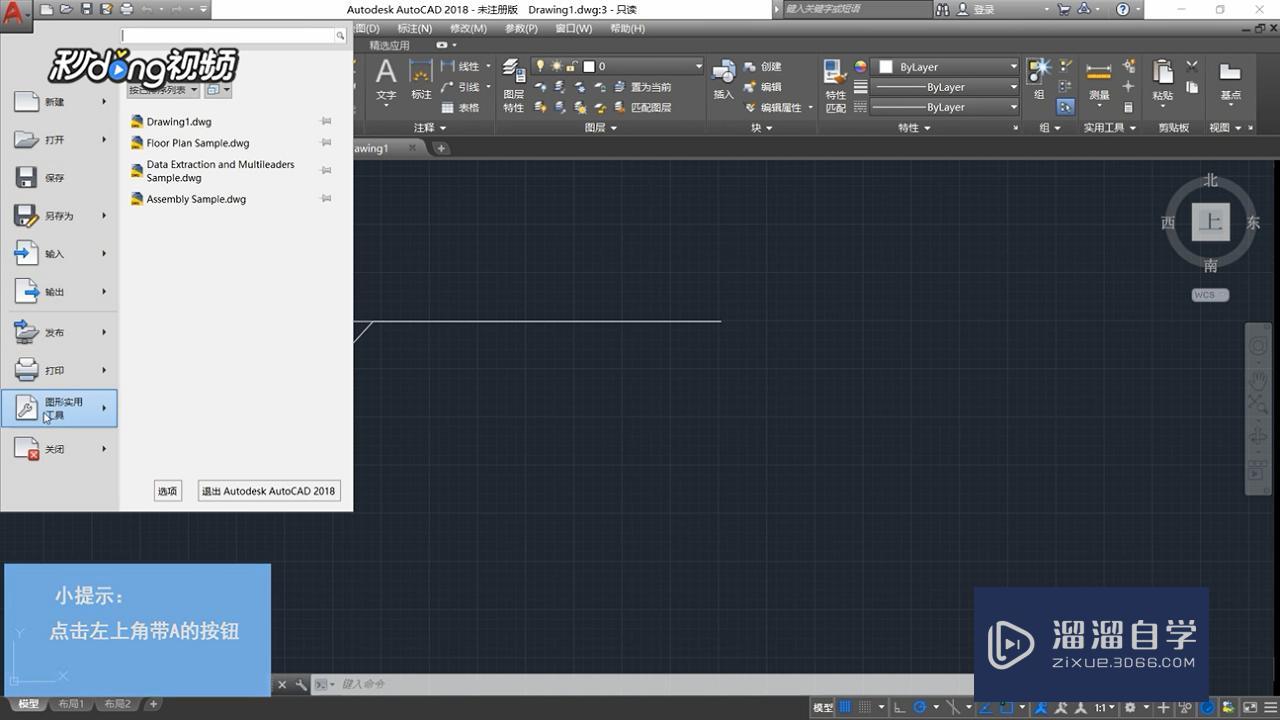Expand the layers (图层) panel
Image resolution: width=1280 pixels, height=720 pixels.
(x=601, y=128)
